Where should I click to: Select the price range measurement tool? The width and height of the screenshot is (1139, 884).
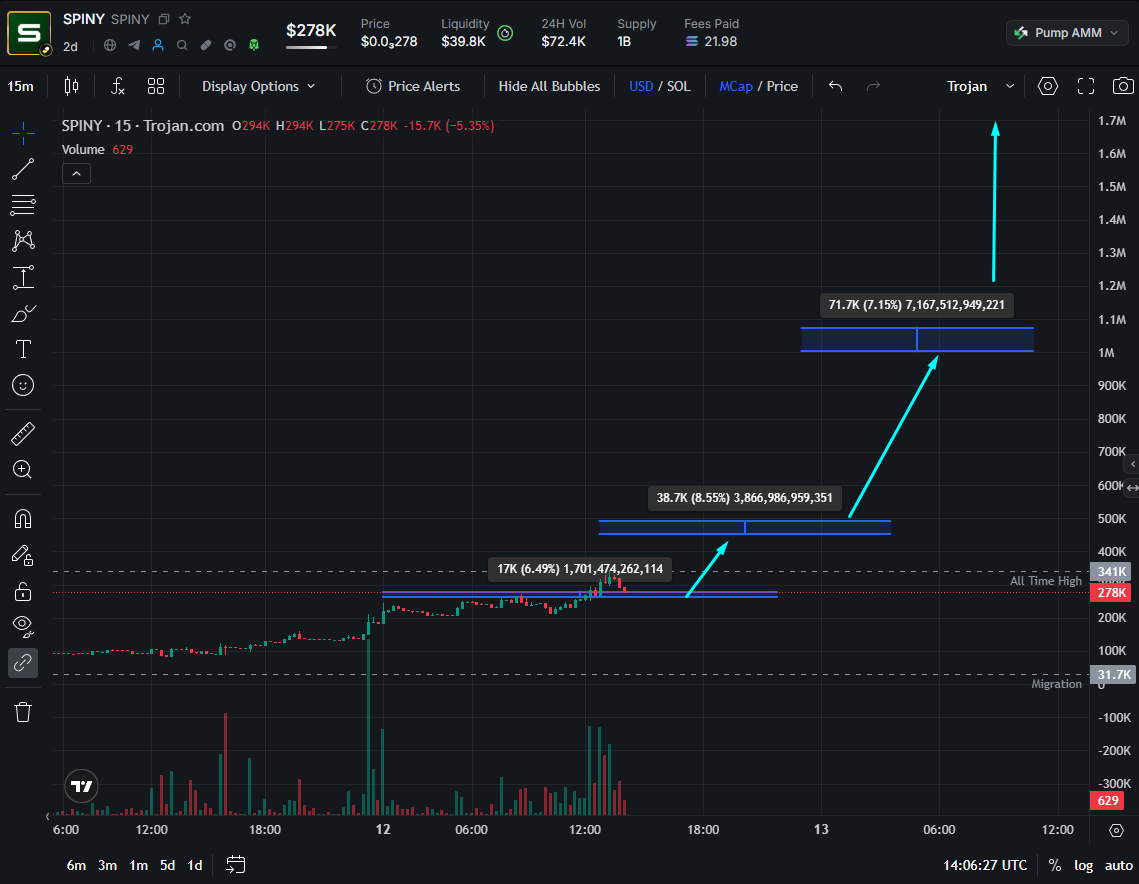tap(23, 277)
